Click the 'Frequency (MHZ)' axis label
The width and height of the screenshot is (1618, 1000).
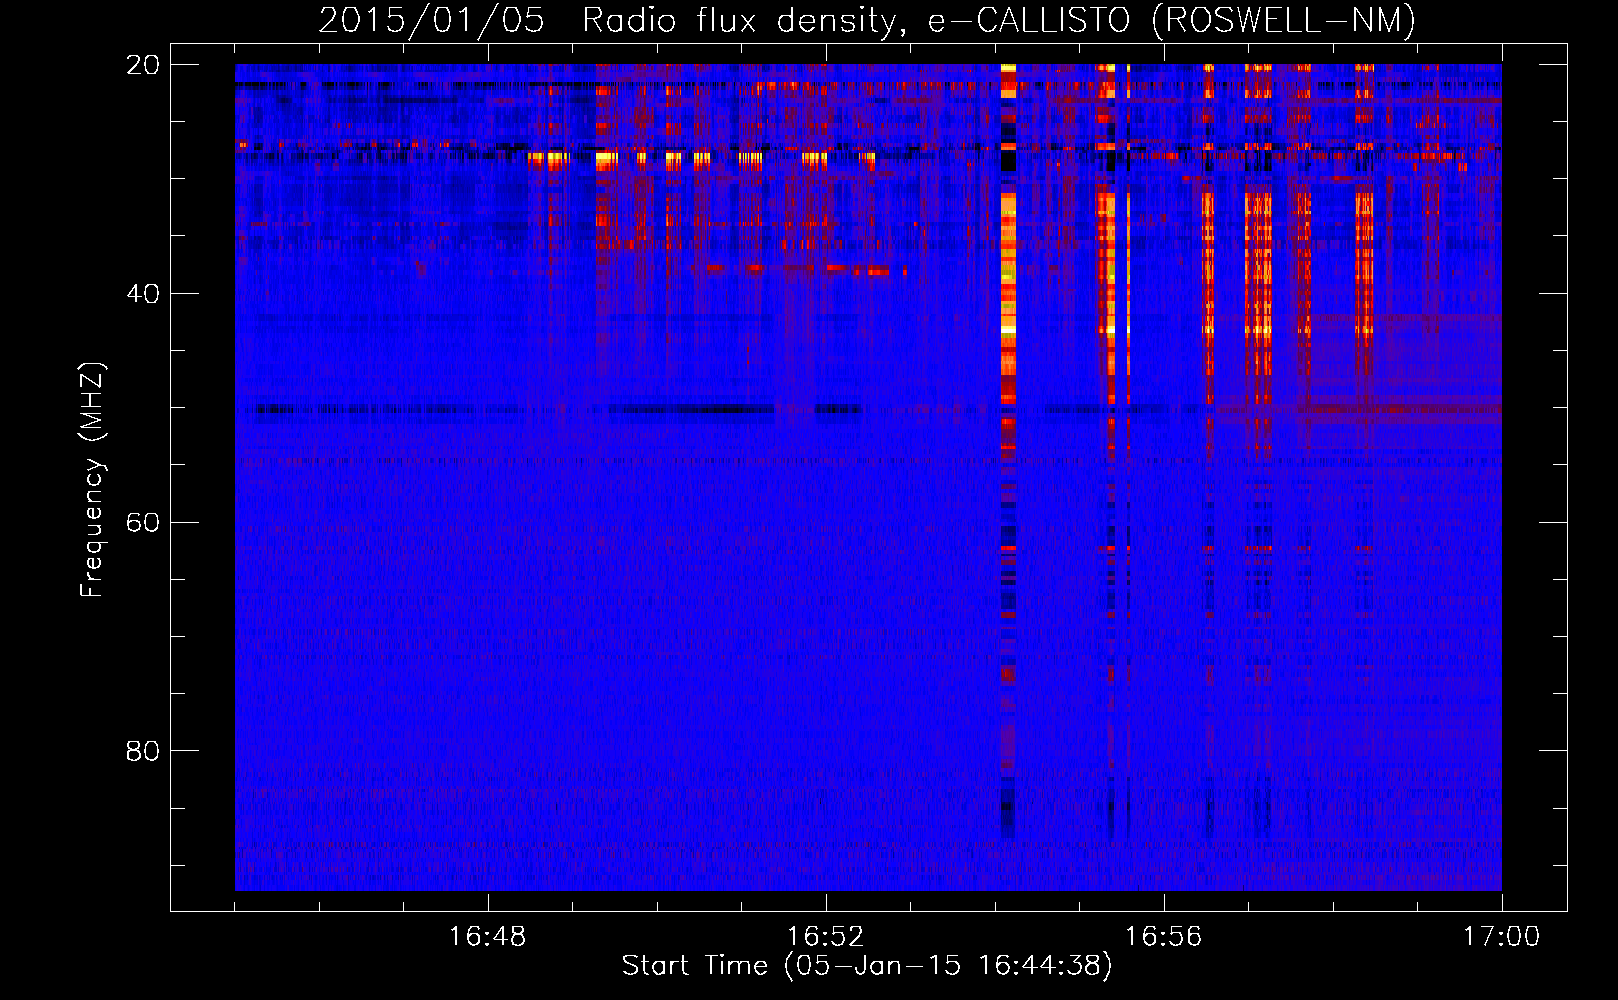pos(92,480)
